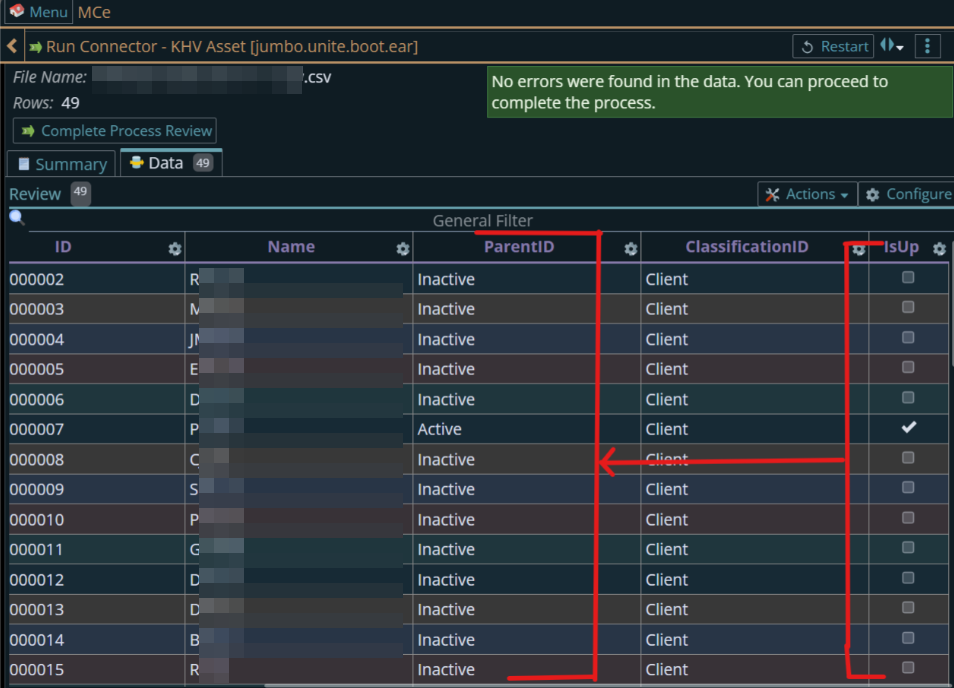Viewport: 954px width, 688px height.
Task: Open the ClassificationID column settings gear
Action: (x=858, y=249)
